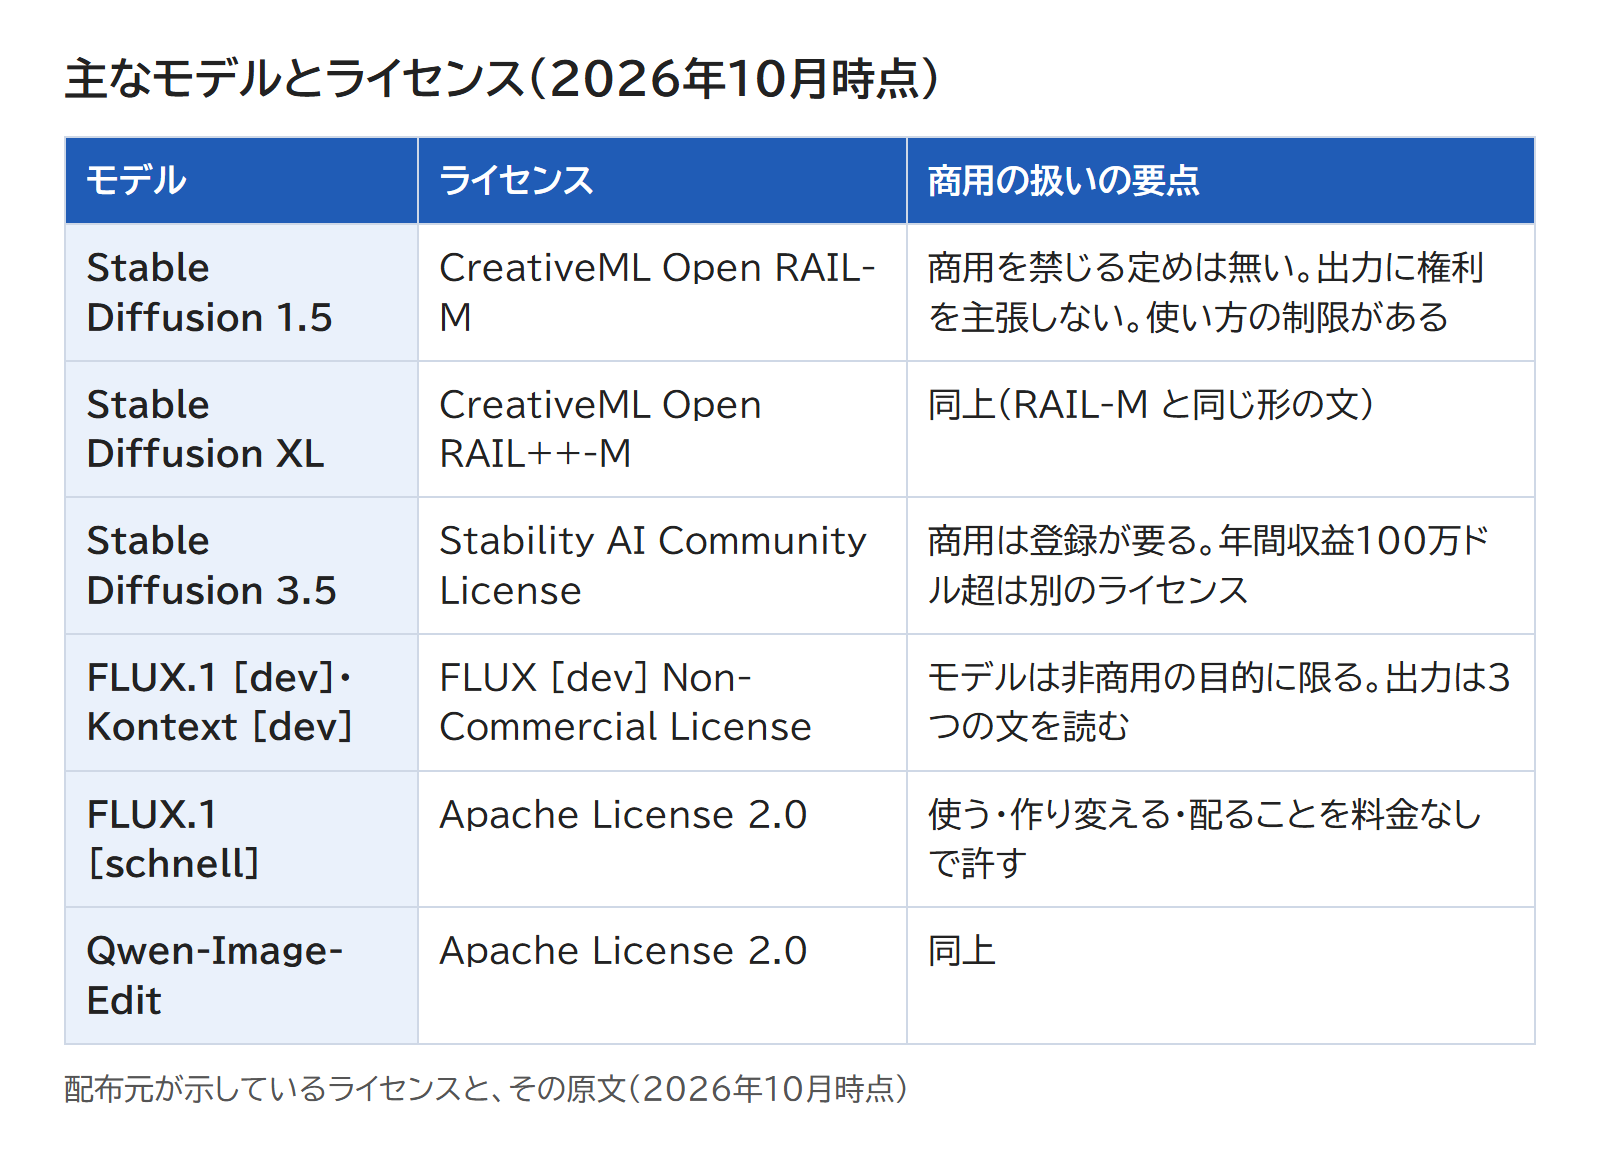
Task: Select the CreativeML Open RAIL++-M cell
Action: (662, 429)
